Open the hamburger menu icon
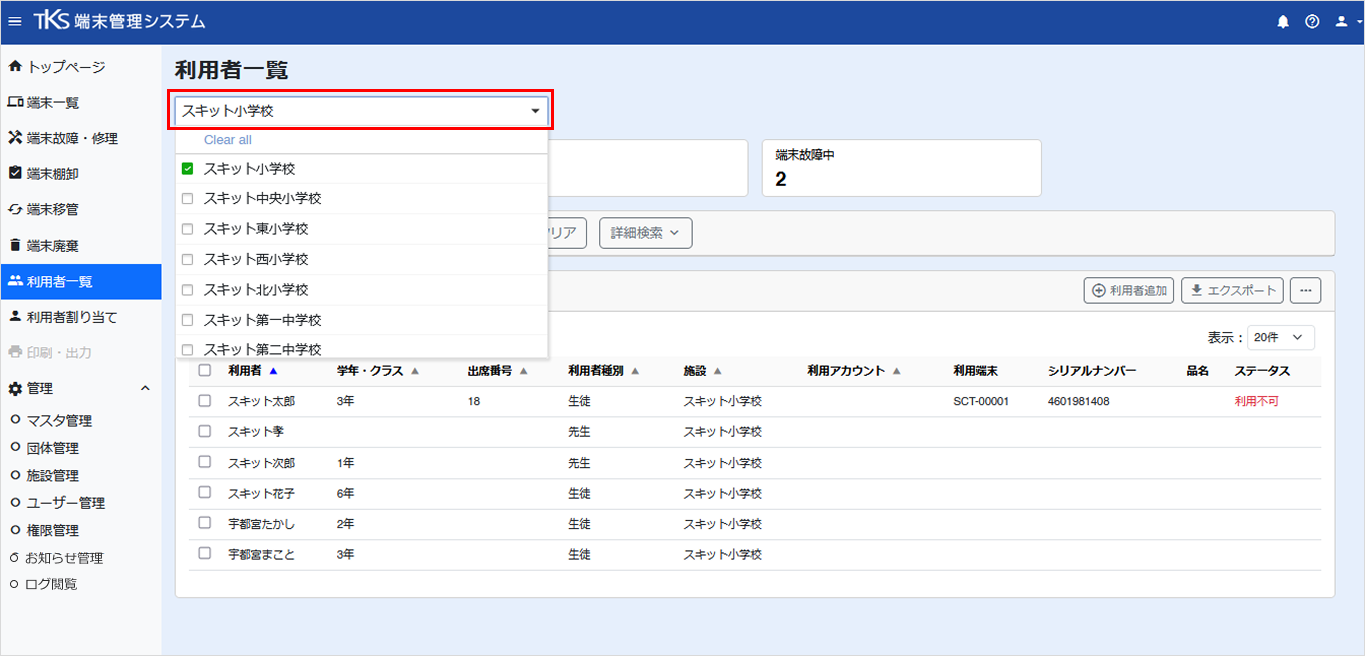The width and height of the screenshot is (1365, 656). (x=15, y=21)
